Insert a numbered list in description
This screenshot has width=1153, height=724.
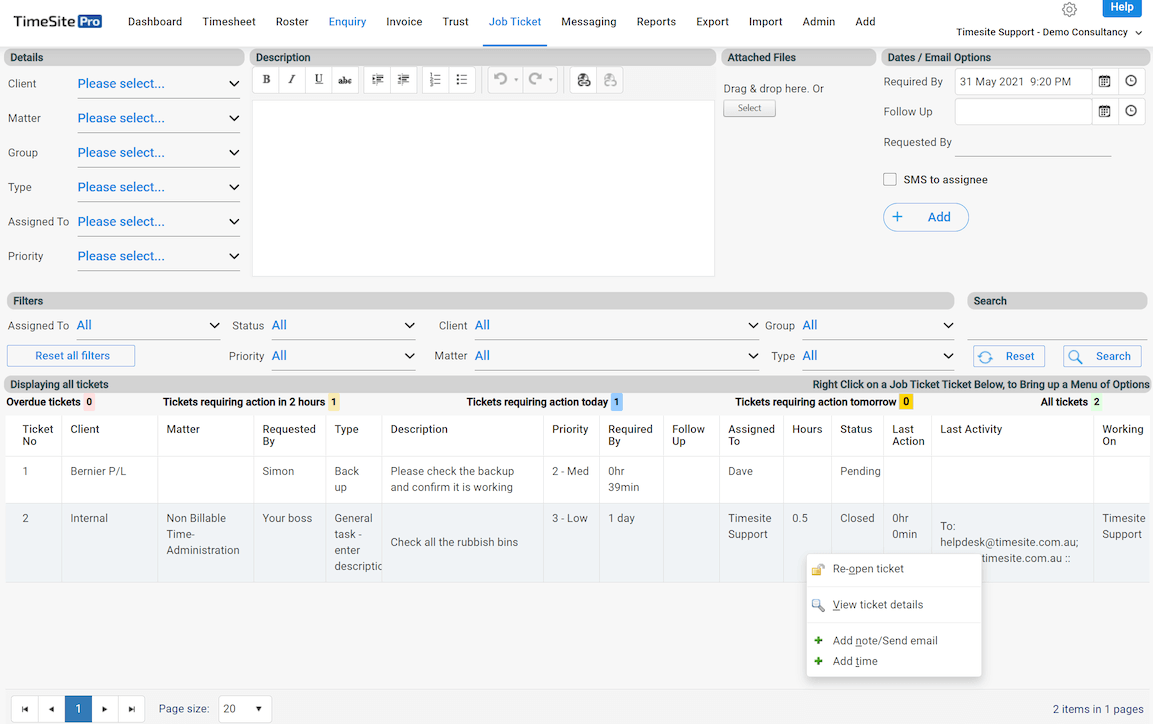click(x=435, y=79)
